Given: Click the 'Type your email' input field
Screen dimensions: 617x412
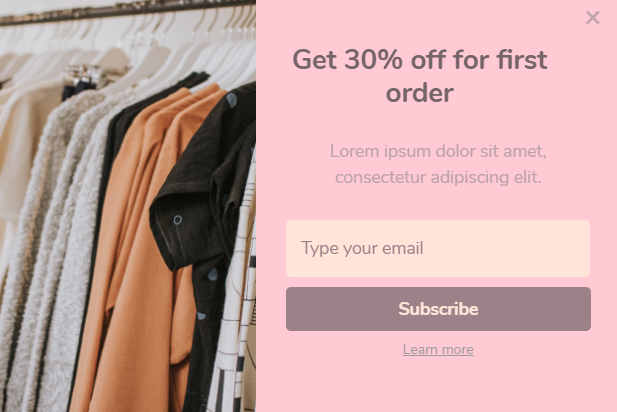Looking at the screenshot, I should 438,248.
